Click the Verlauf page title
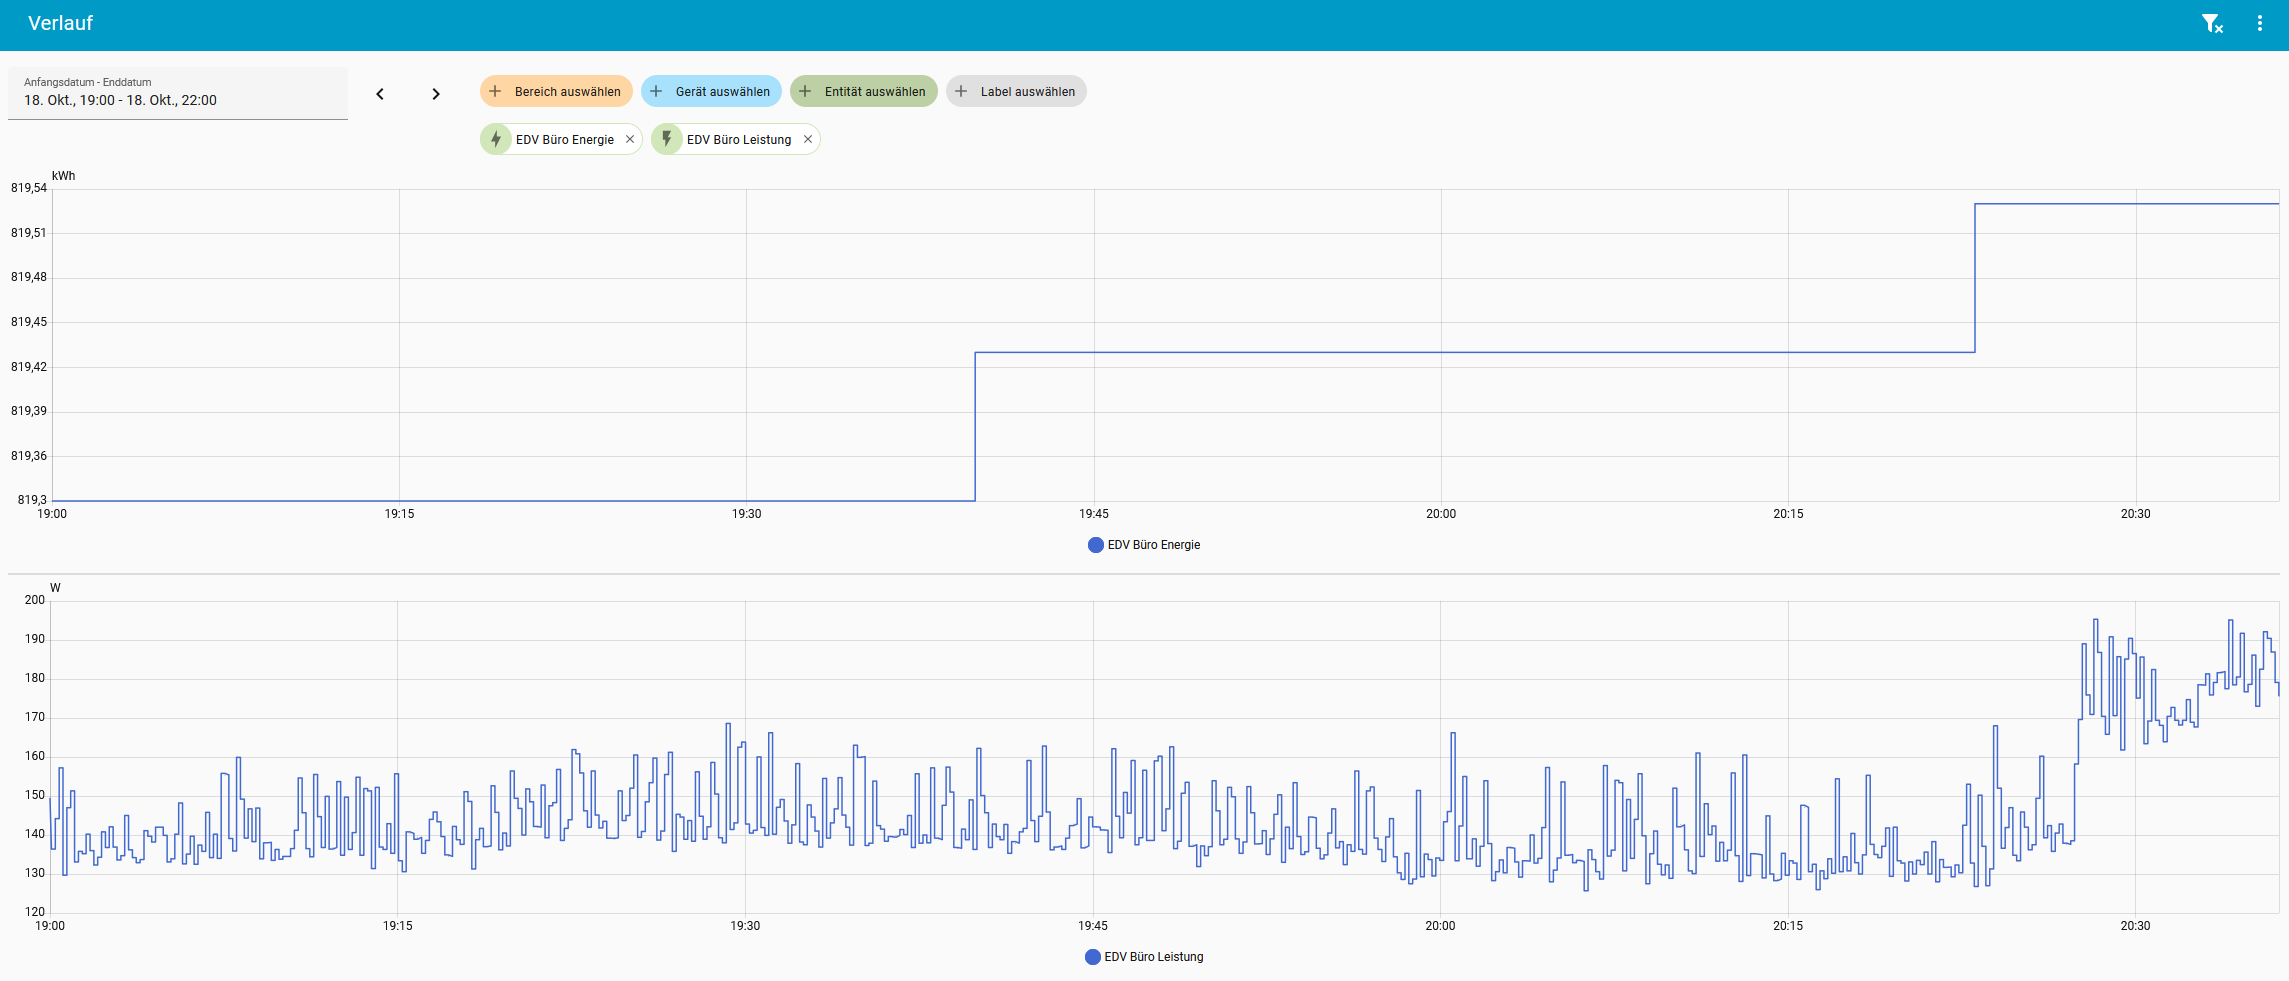 click(x=60, y=24)
